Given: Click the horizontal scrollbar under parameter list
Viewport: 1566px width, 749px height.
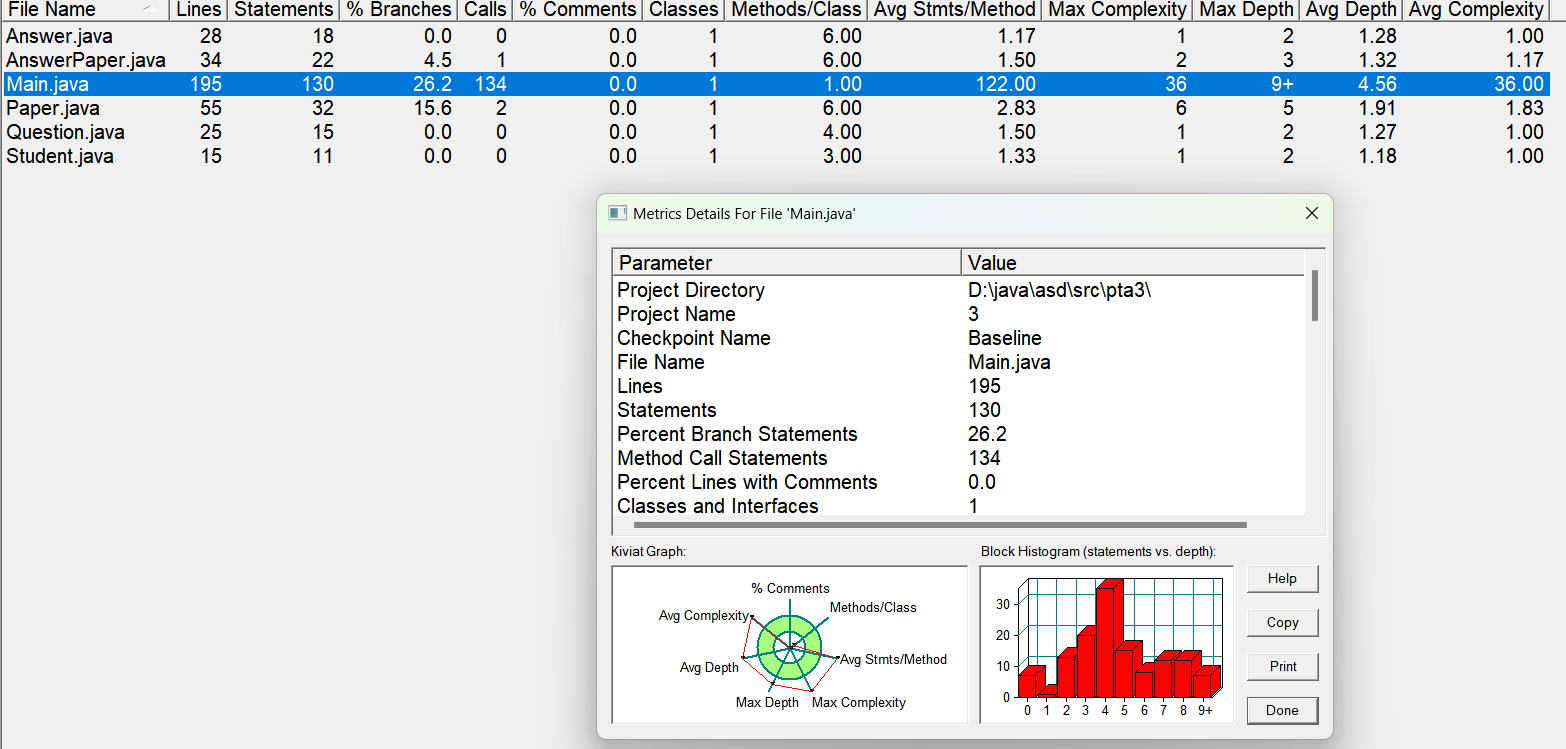Looking at the screenshot, I should tap(940, 524).
